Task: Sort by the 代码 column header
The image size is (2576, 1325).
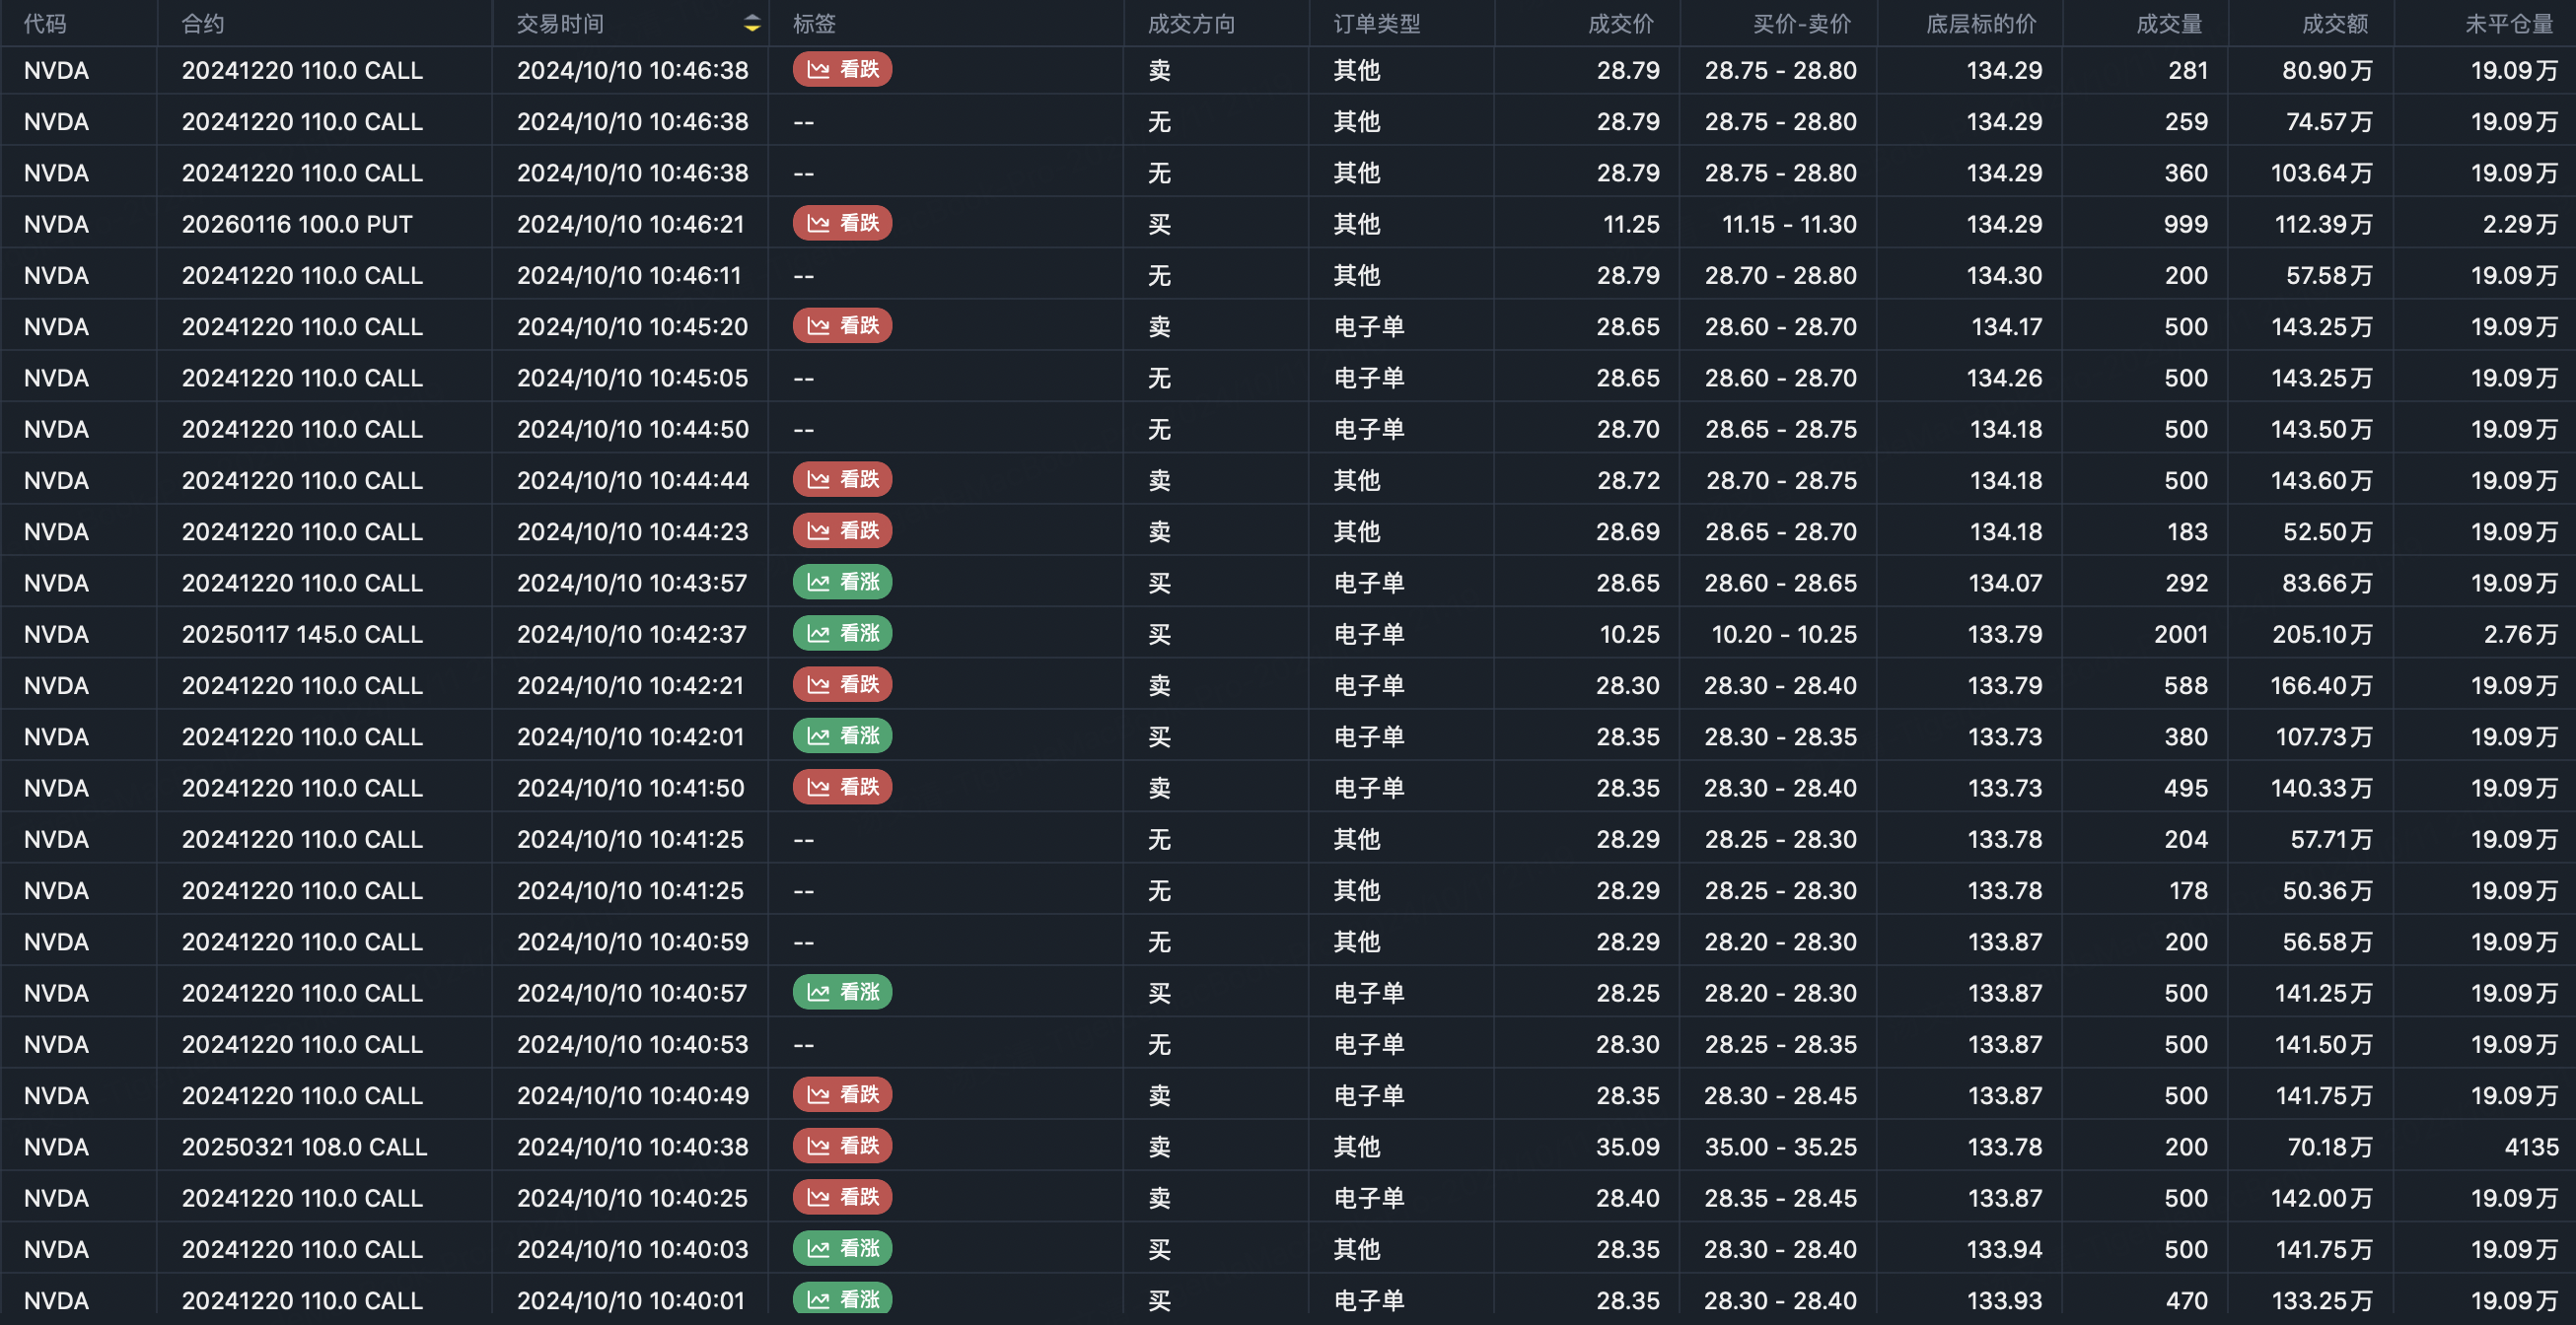Action: click(x=45, y=24)
